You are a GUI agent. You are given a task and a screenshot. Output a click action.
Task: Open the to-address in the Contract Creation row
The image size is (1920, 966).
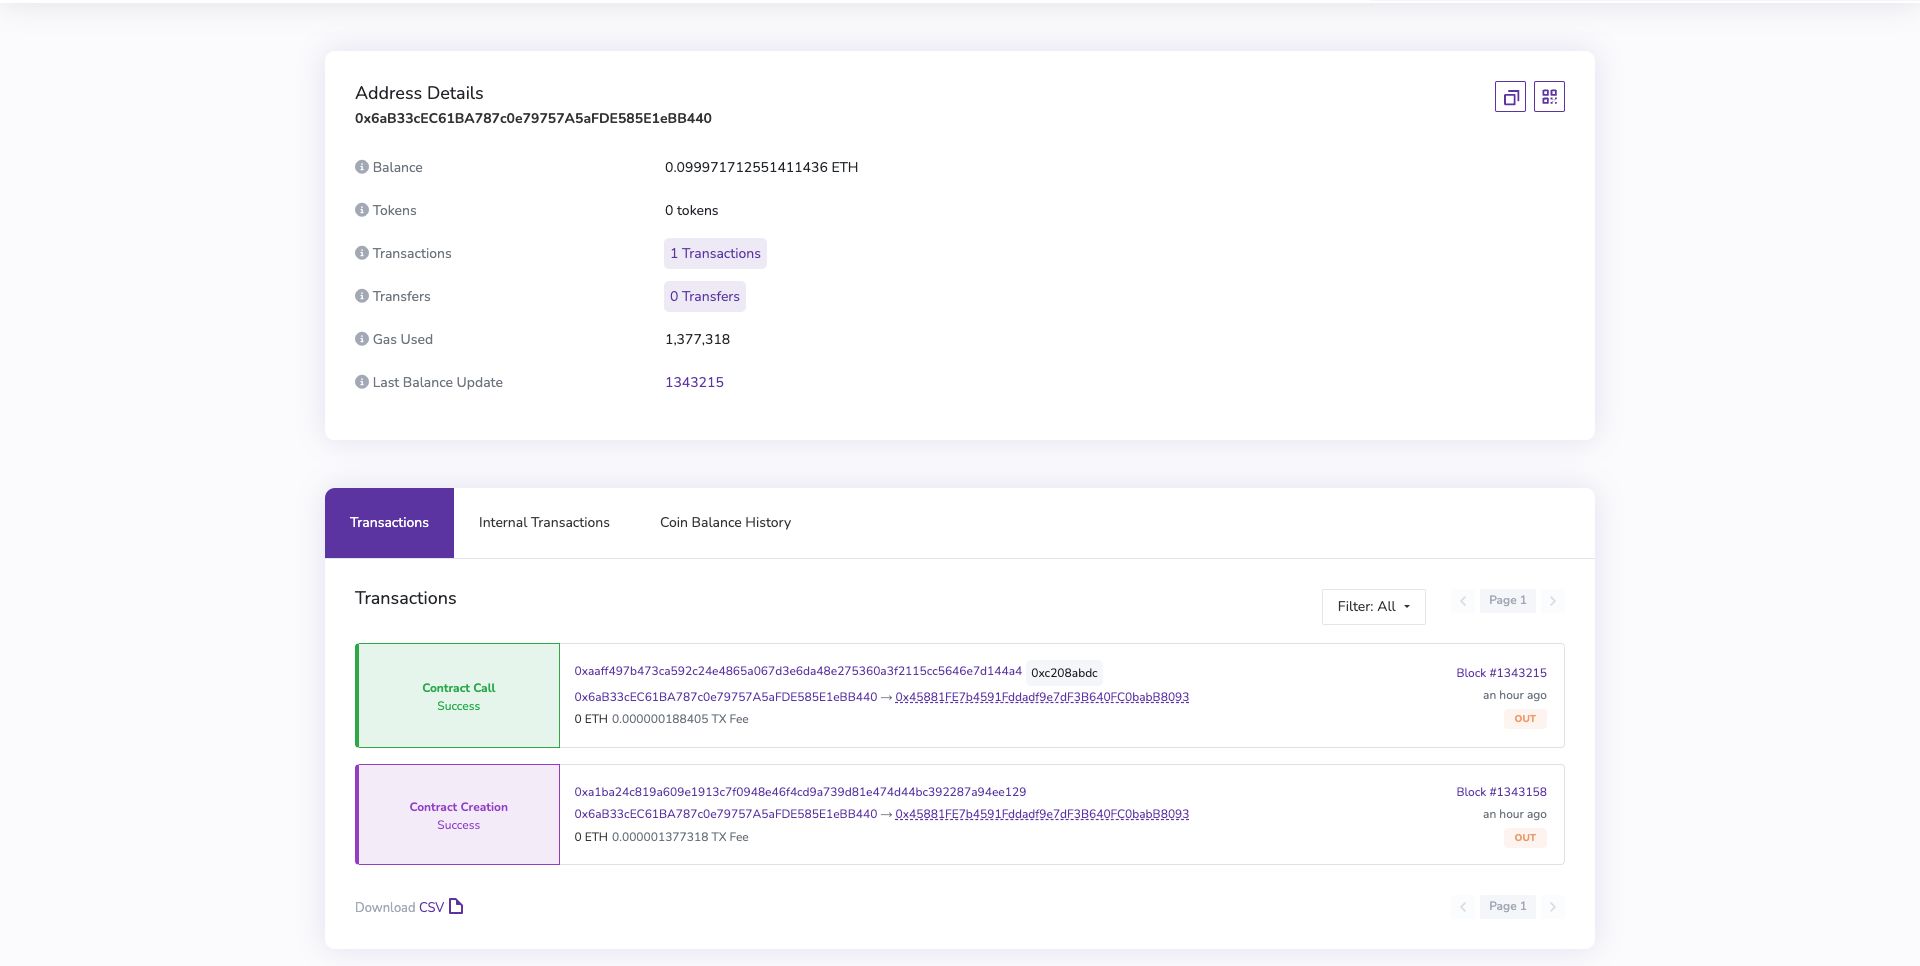1042,814
